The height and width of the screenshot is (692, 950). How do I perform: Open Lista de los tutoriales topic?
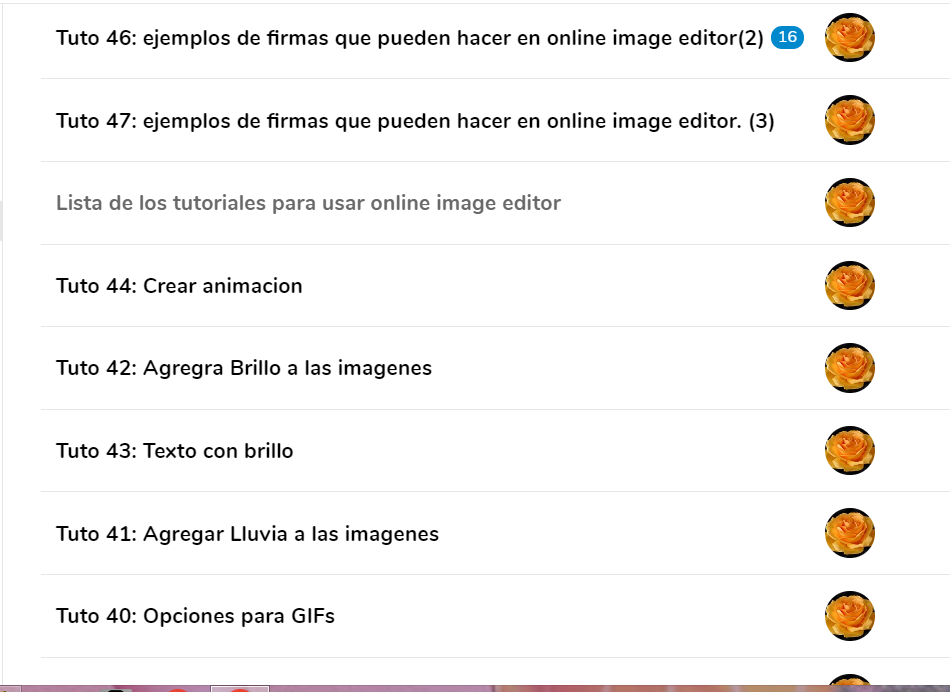[308, 203]
